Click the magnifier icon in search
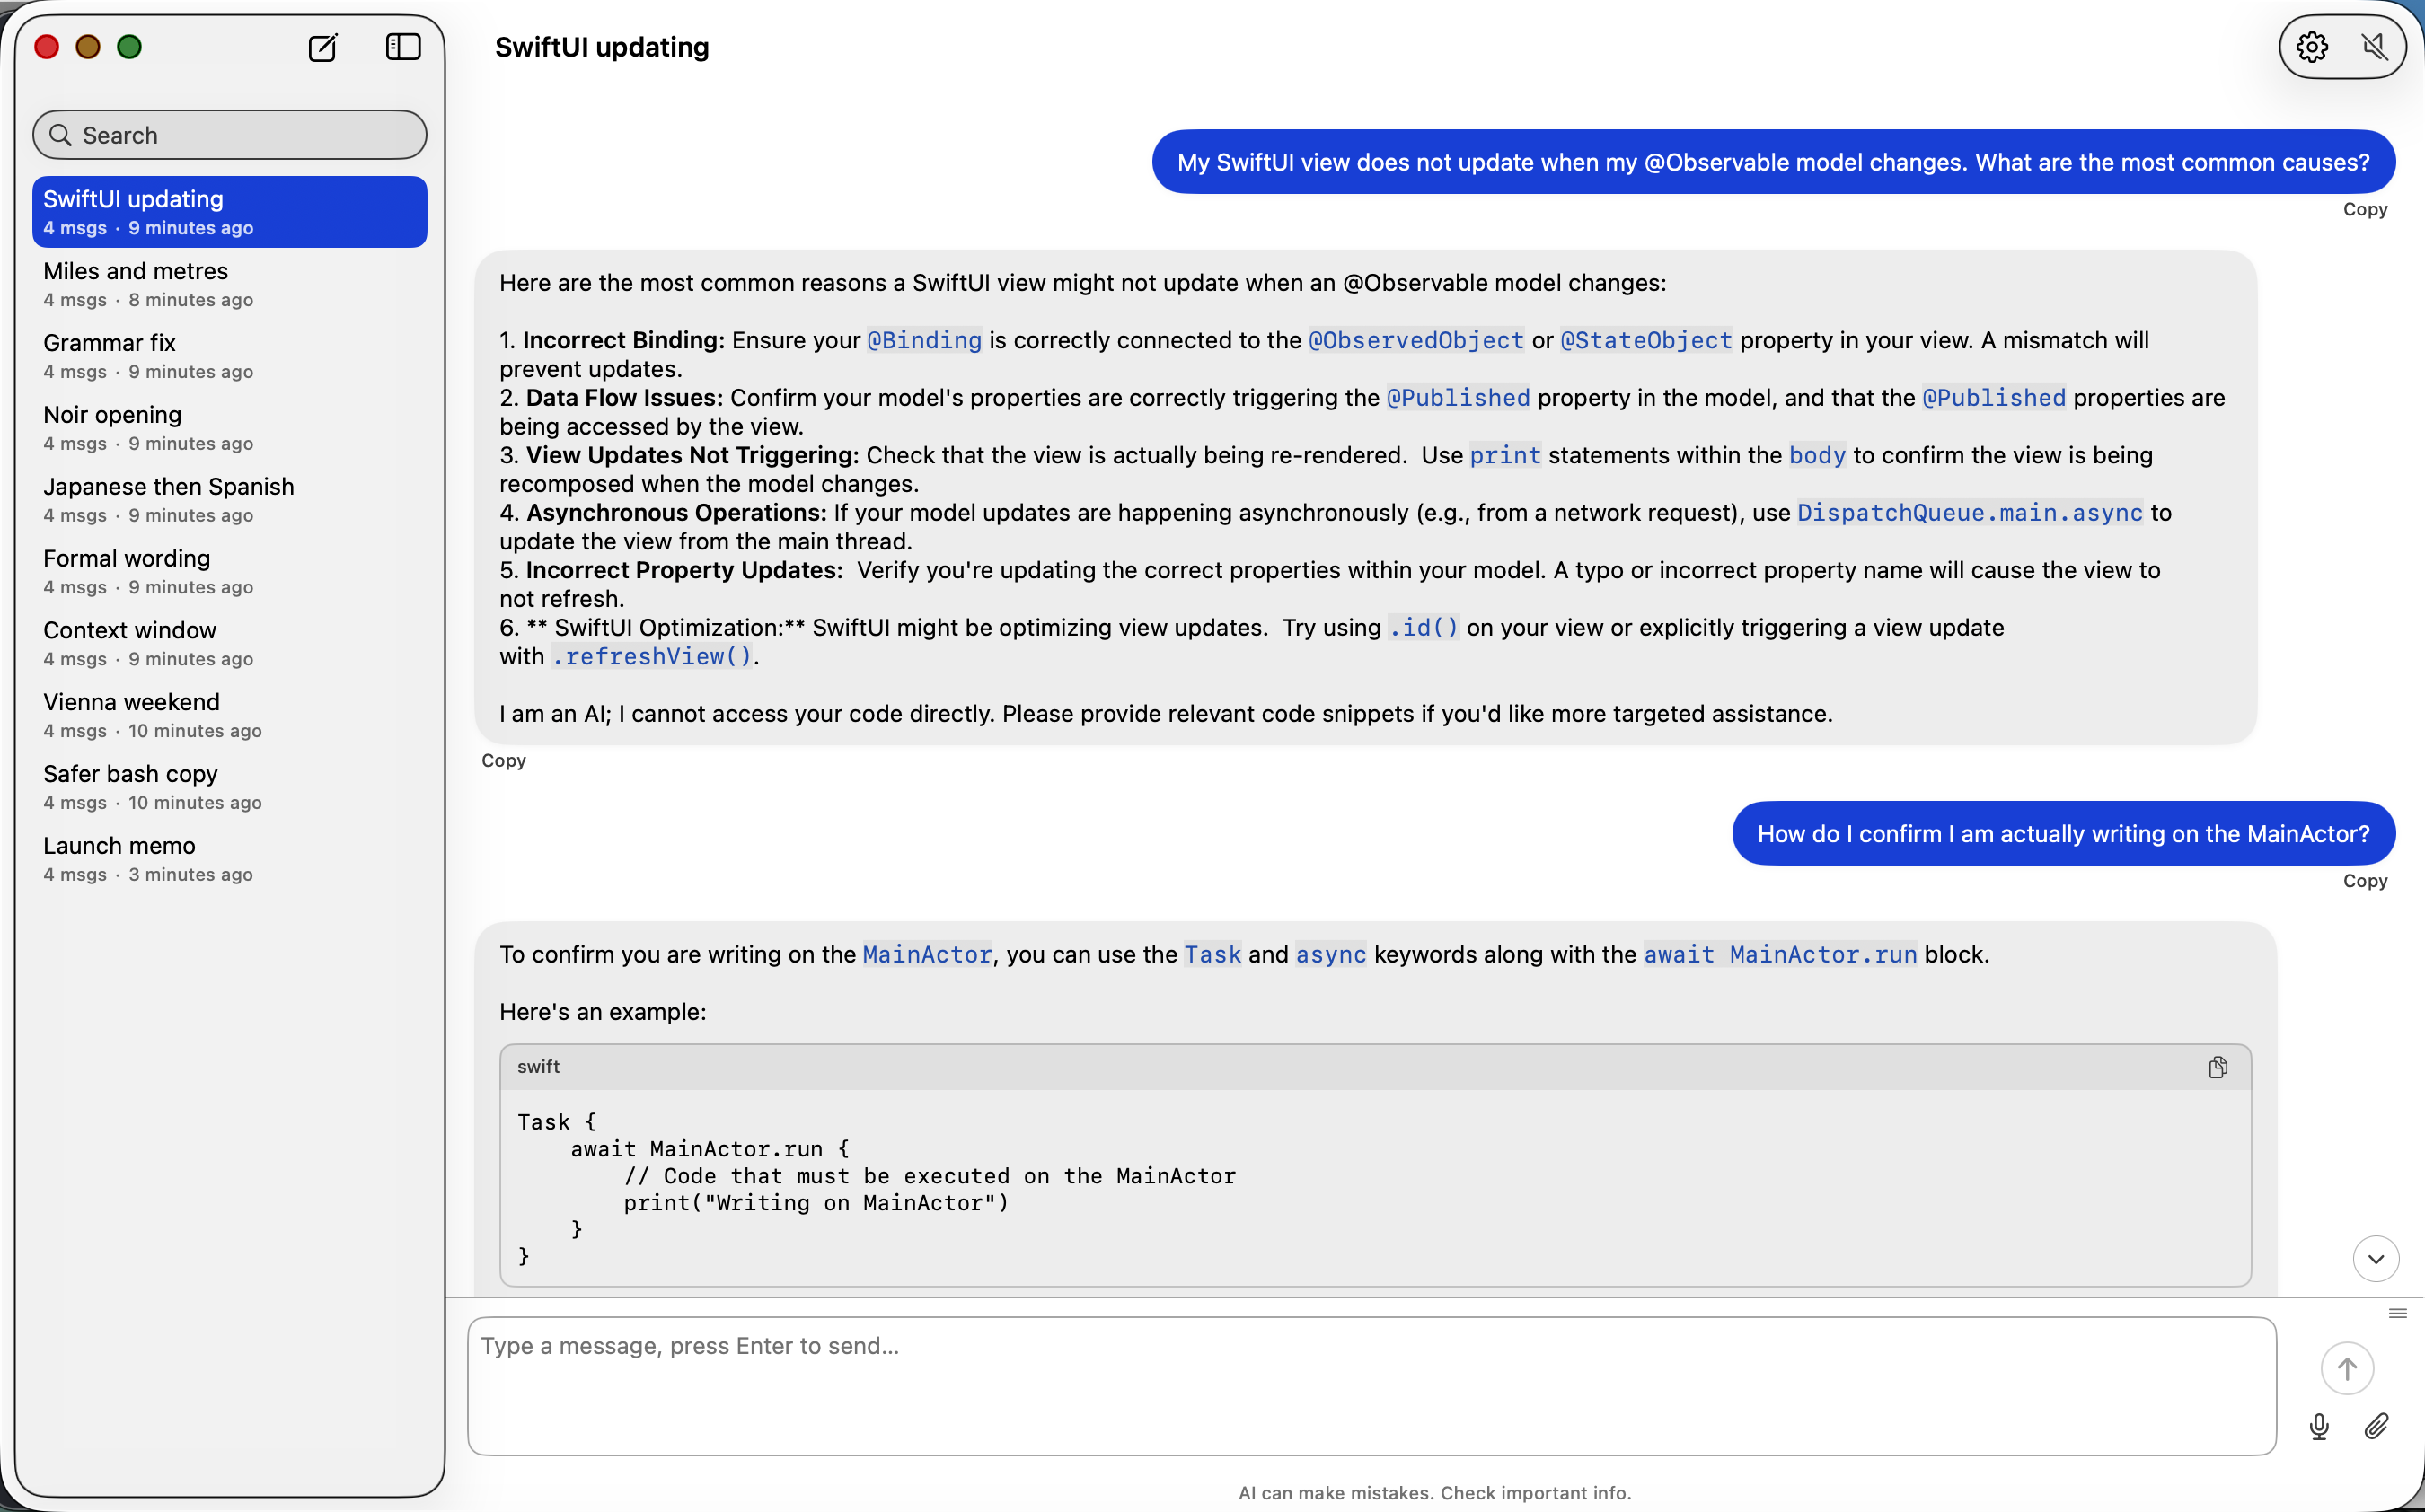 point(60,135)
